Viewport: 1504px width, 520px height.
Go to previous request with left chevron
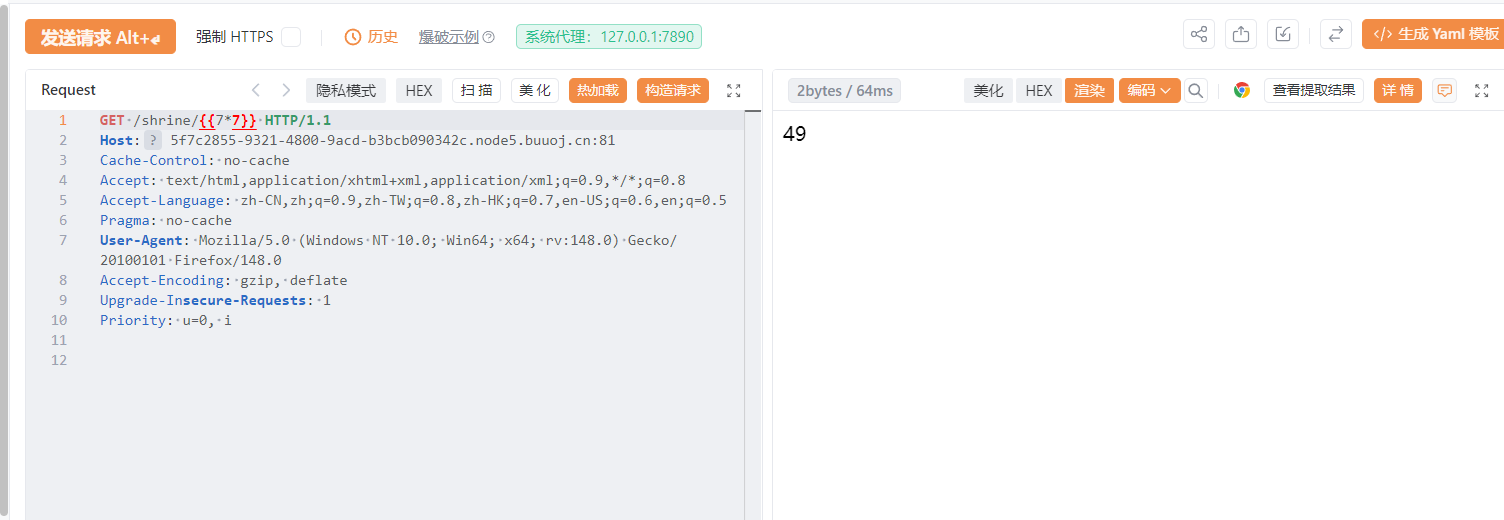[256, 90]
